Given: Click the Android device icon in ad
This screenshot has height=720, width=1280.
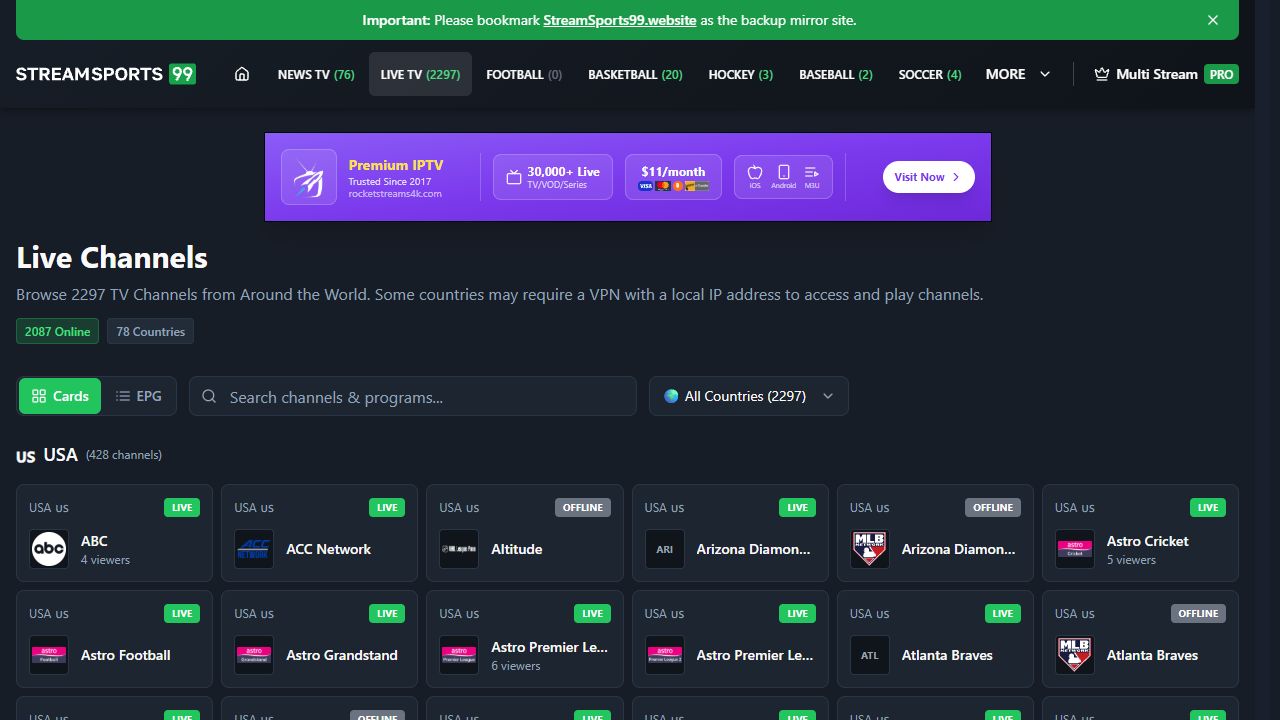Looking at the screenshot, I should pos(784,172).
